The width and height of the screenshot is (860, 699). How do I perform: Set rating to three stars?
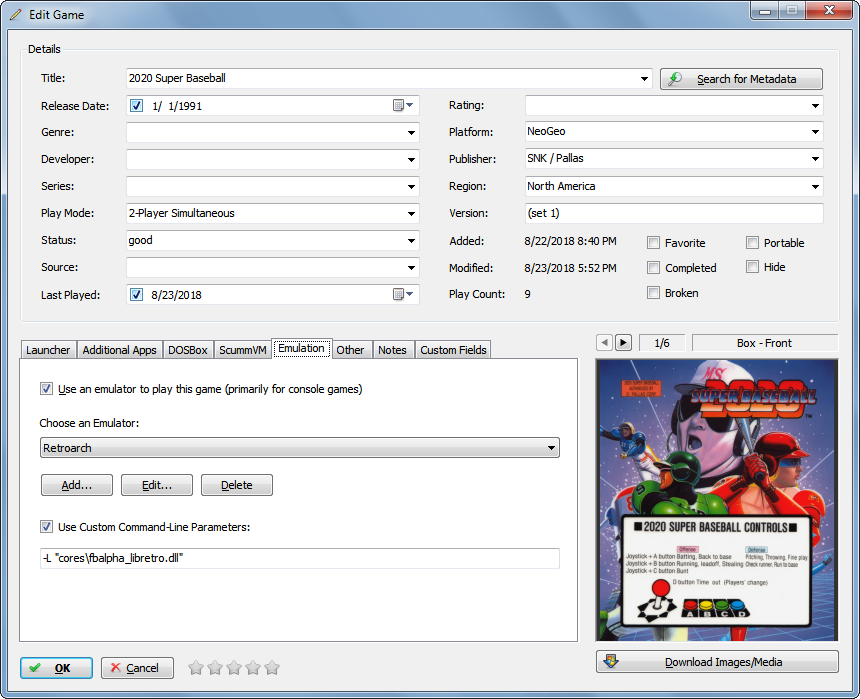[x=234, y=668]
